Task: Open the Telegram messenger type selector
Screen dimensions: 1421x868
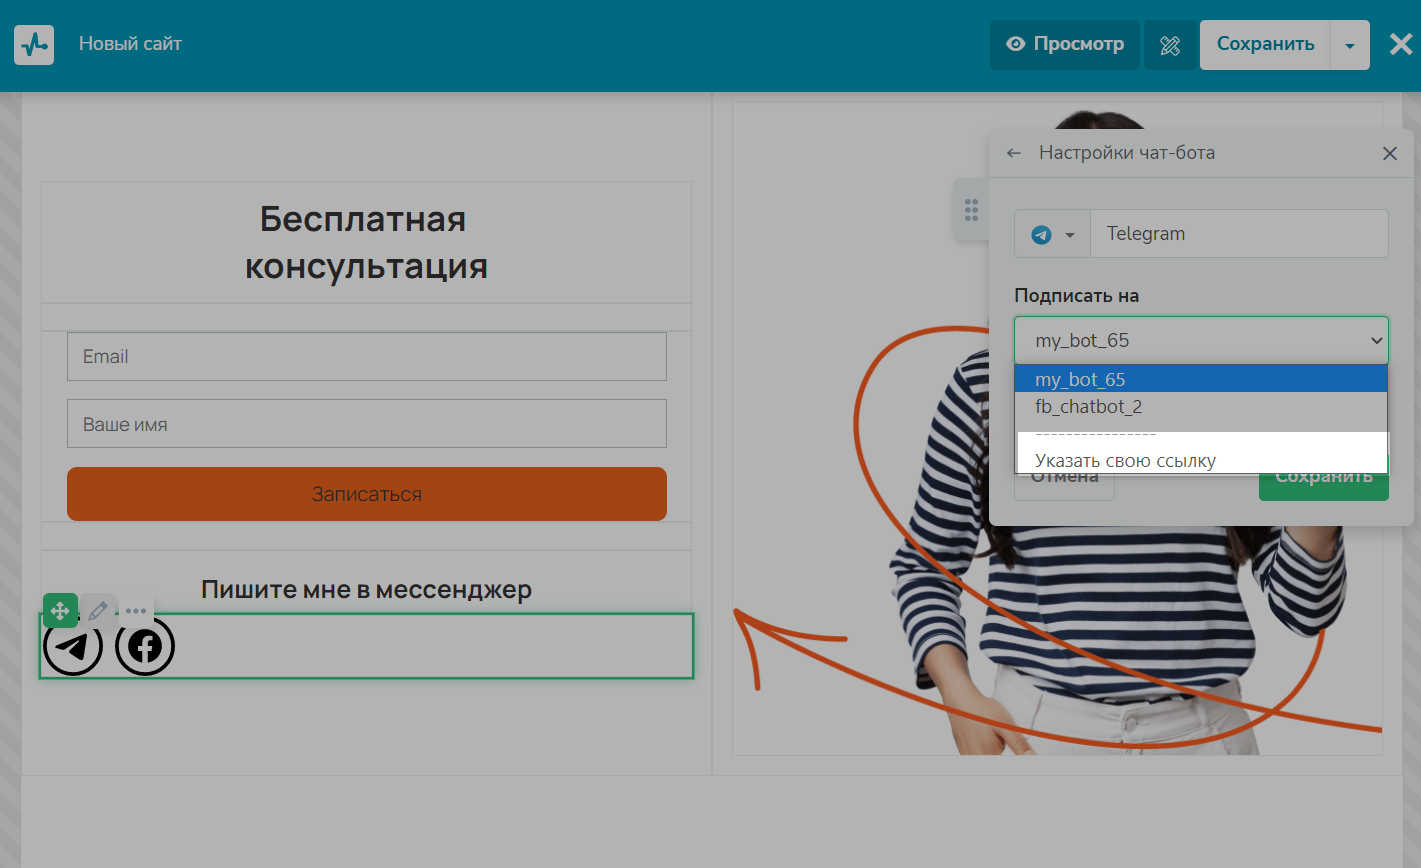Action: click(1052, 234)
